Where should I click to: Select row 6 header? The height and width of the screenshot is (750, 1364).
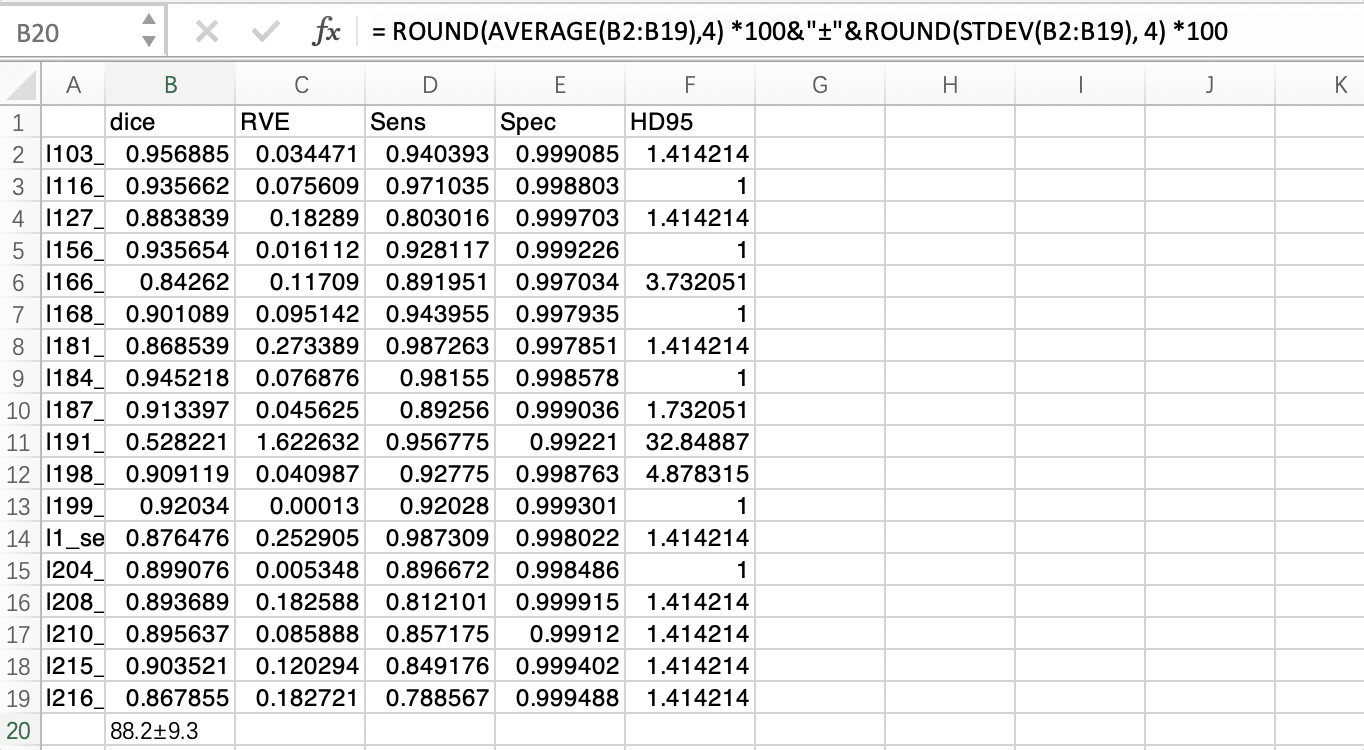(x=20, y=282)
